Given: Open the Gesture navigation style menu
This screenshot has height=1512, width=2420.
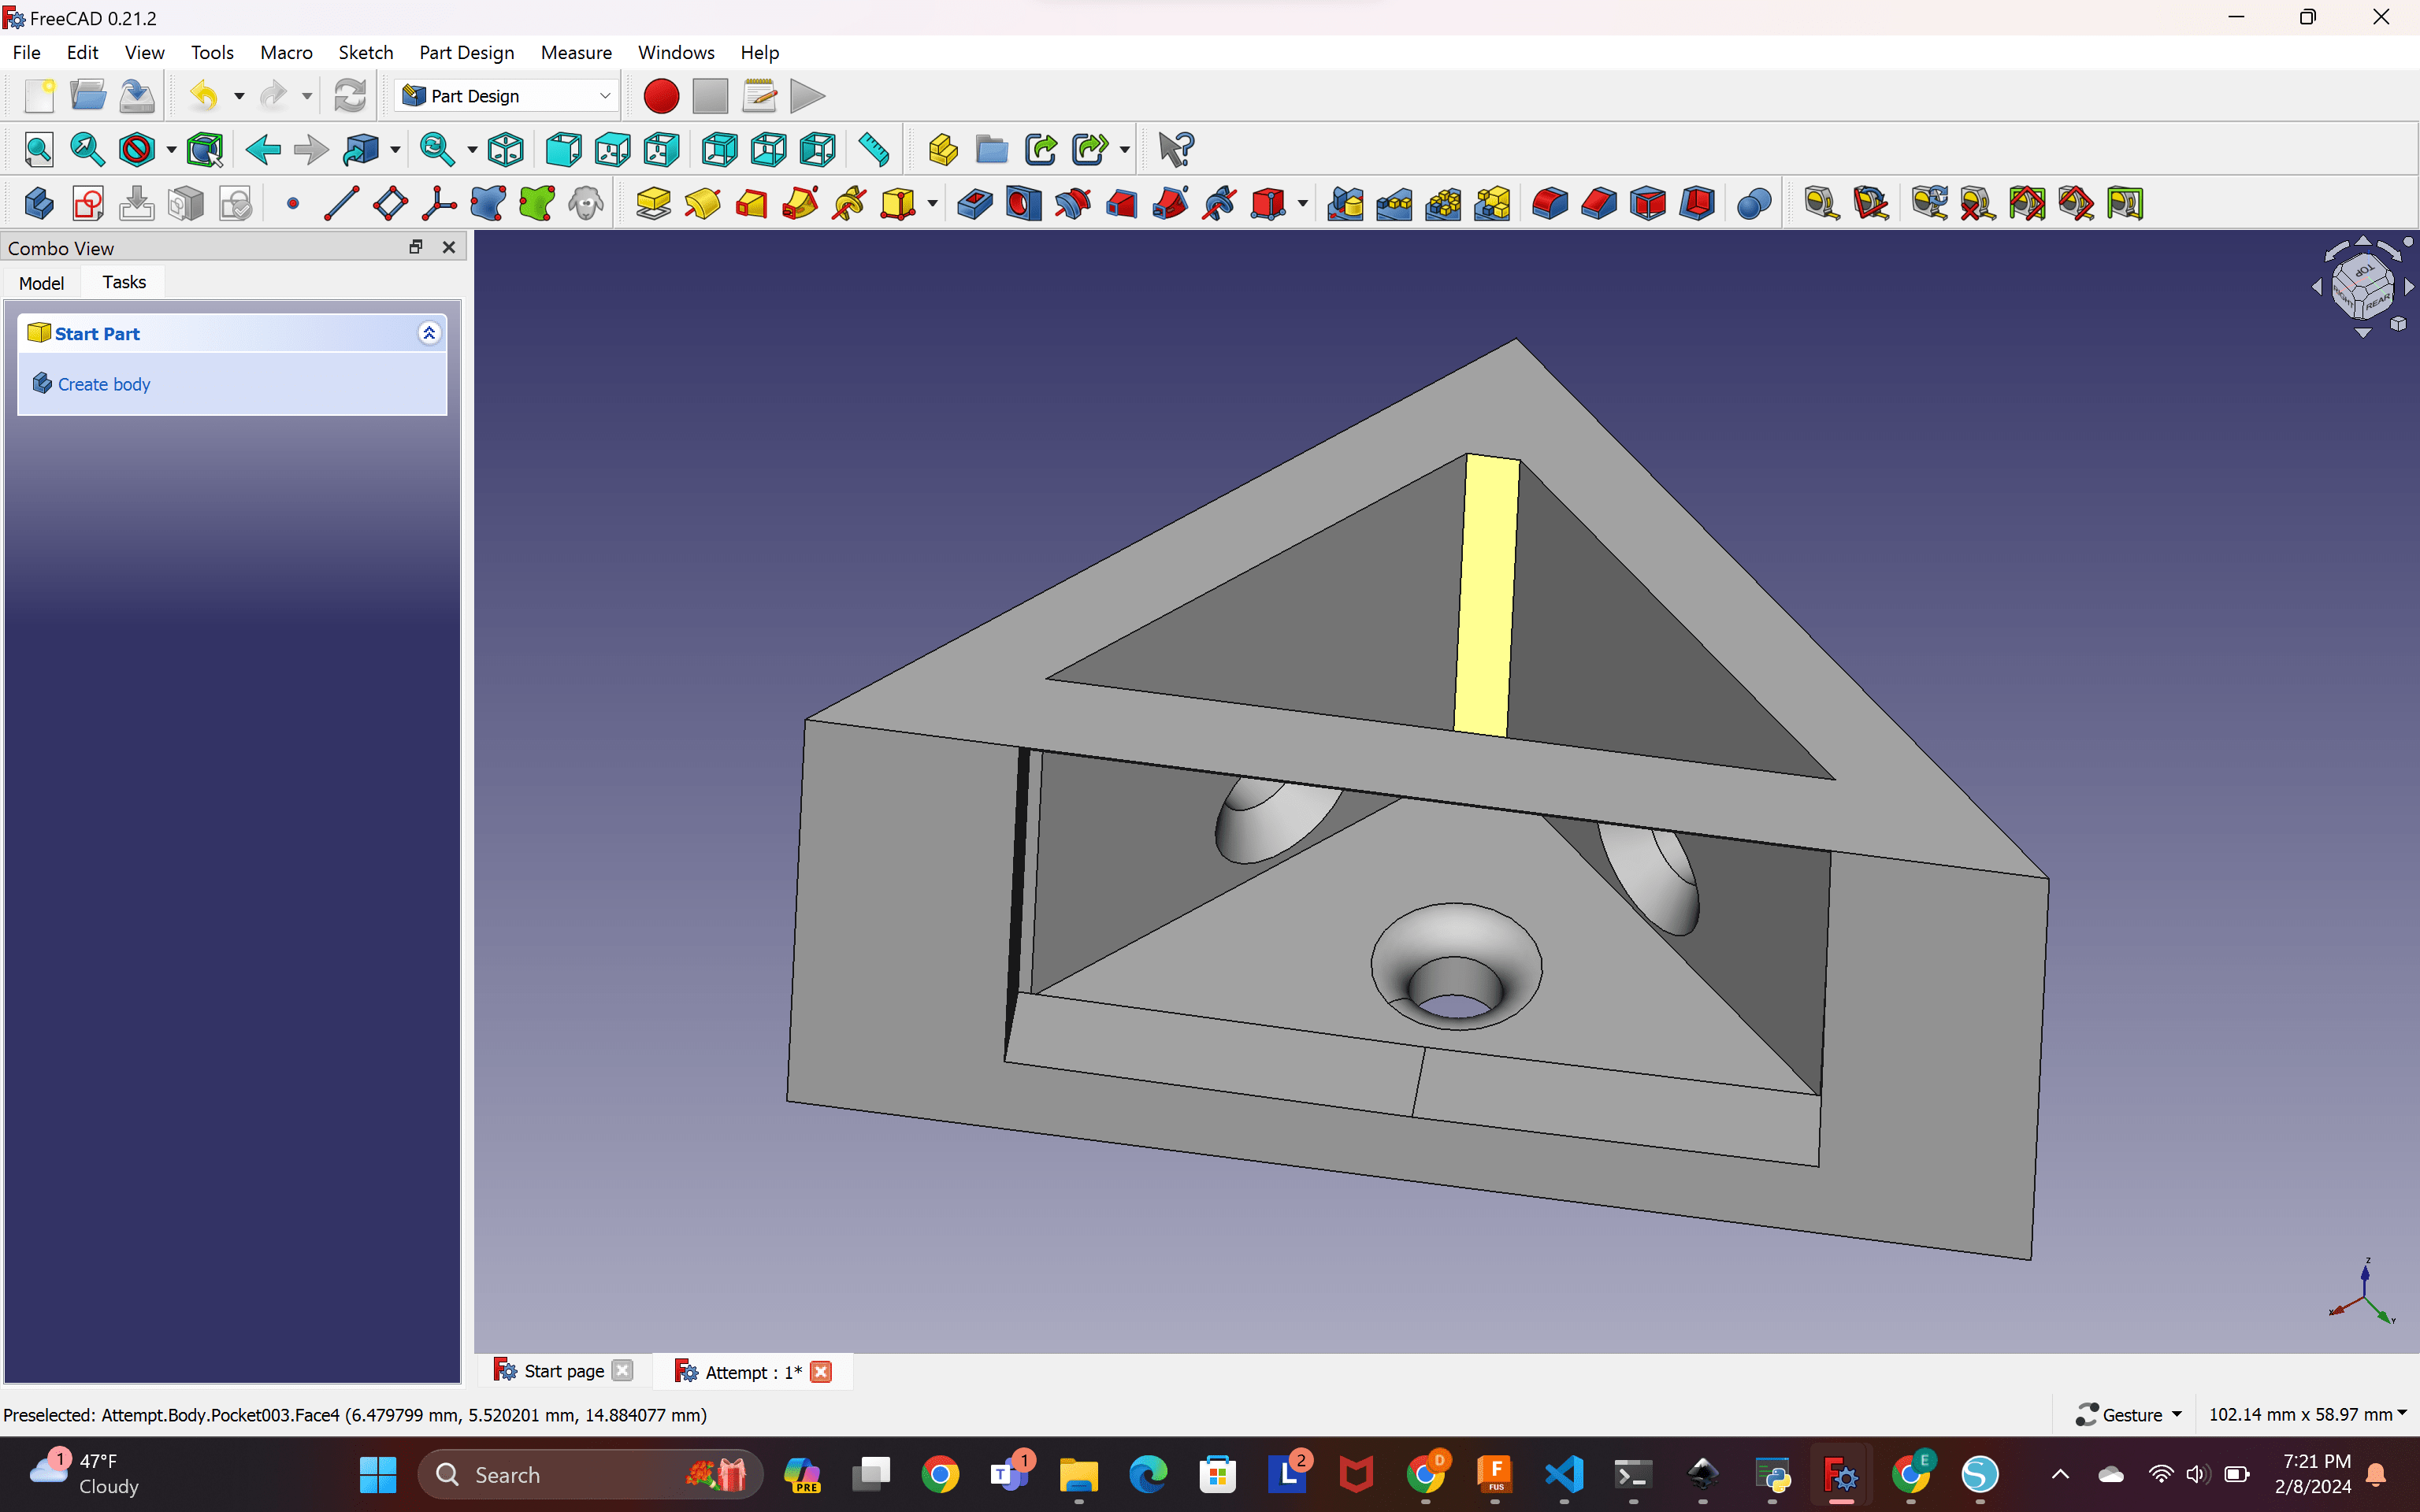Looking at the screenshot, I should point(2129,1414).
